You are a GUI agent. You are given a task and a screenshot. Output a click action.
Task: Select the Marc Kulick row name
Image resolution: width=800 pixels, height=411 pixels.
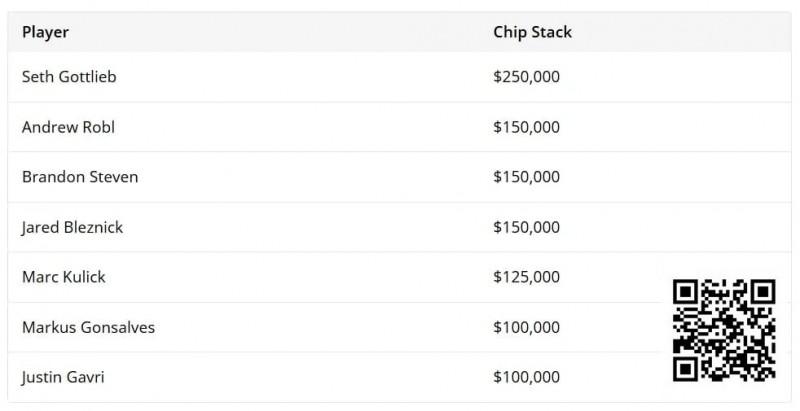(63, 277)
